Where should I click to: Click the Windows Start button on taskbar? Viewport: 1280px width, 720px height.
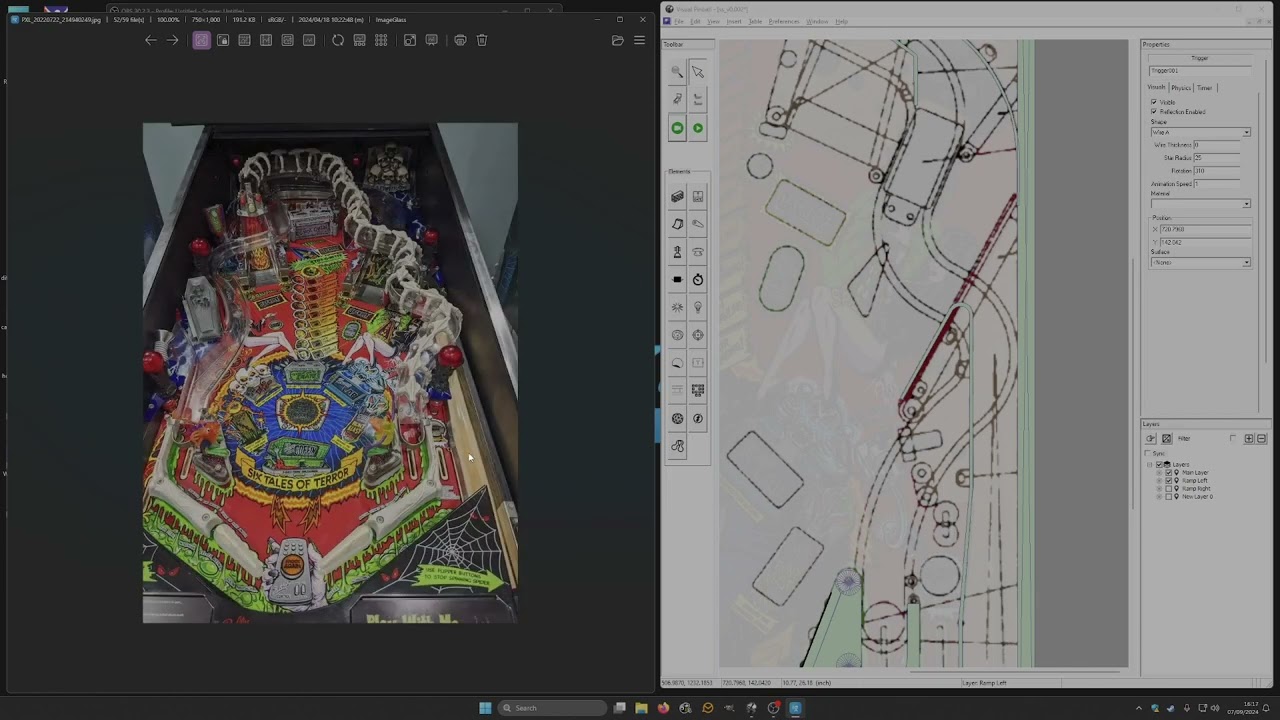coord(485,708)
